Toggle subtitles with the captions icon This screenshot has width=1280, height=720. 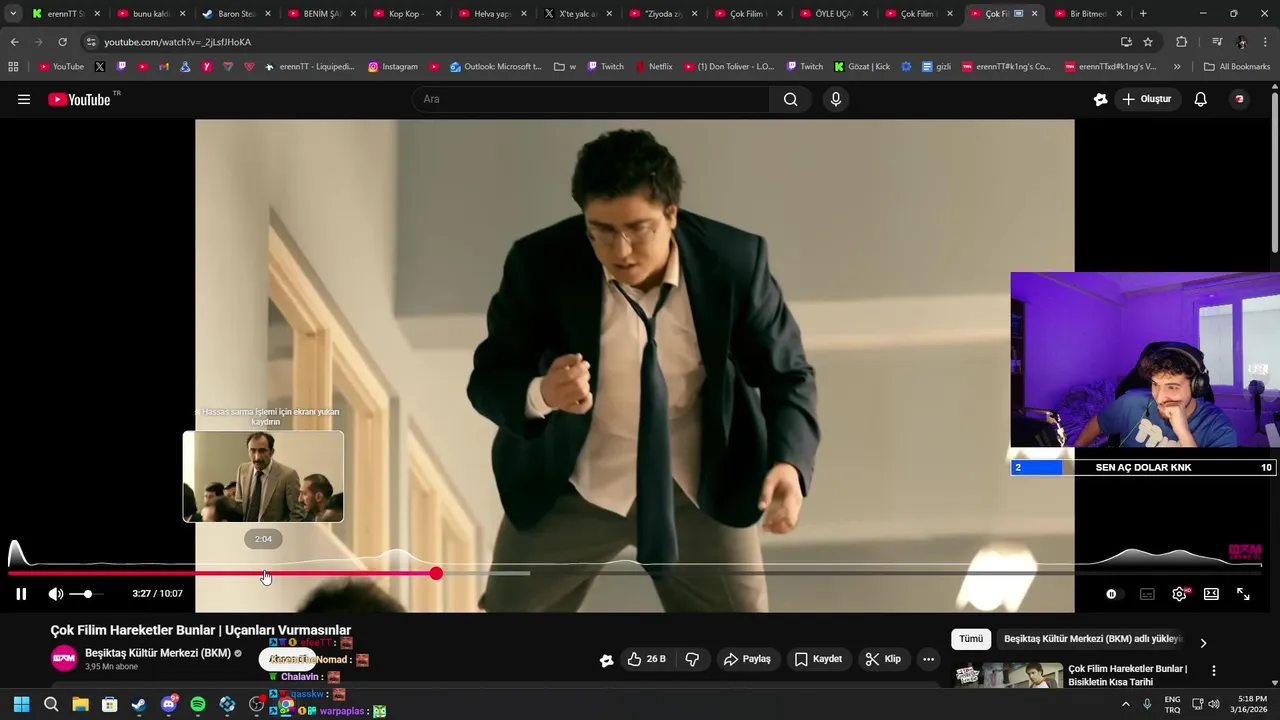(x=1147, y=594)
